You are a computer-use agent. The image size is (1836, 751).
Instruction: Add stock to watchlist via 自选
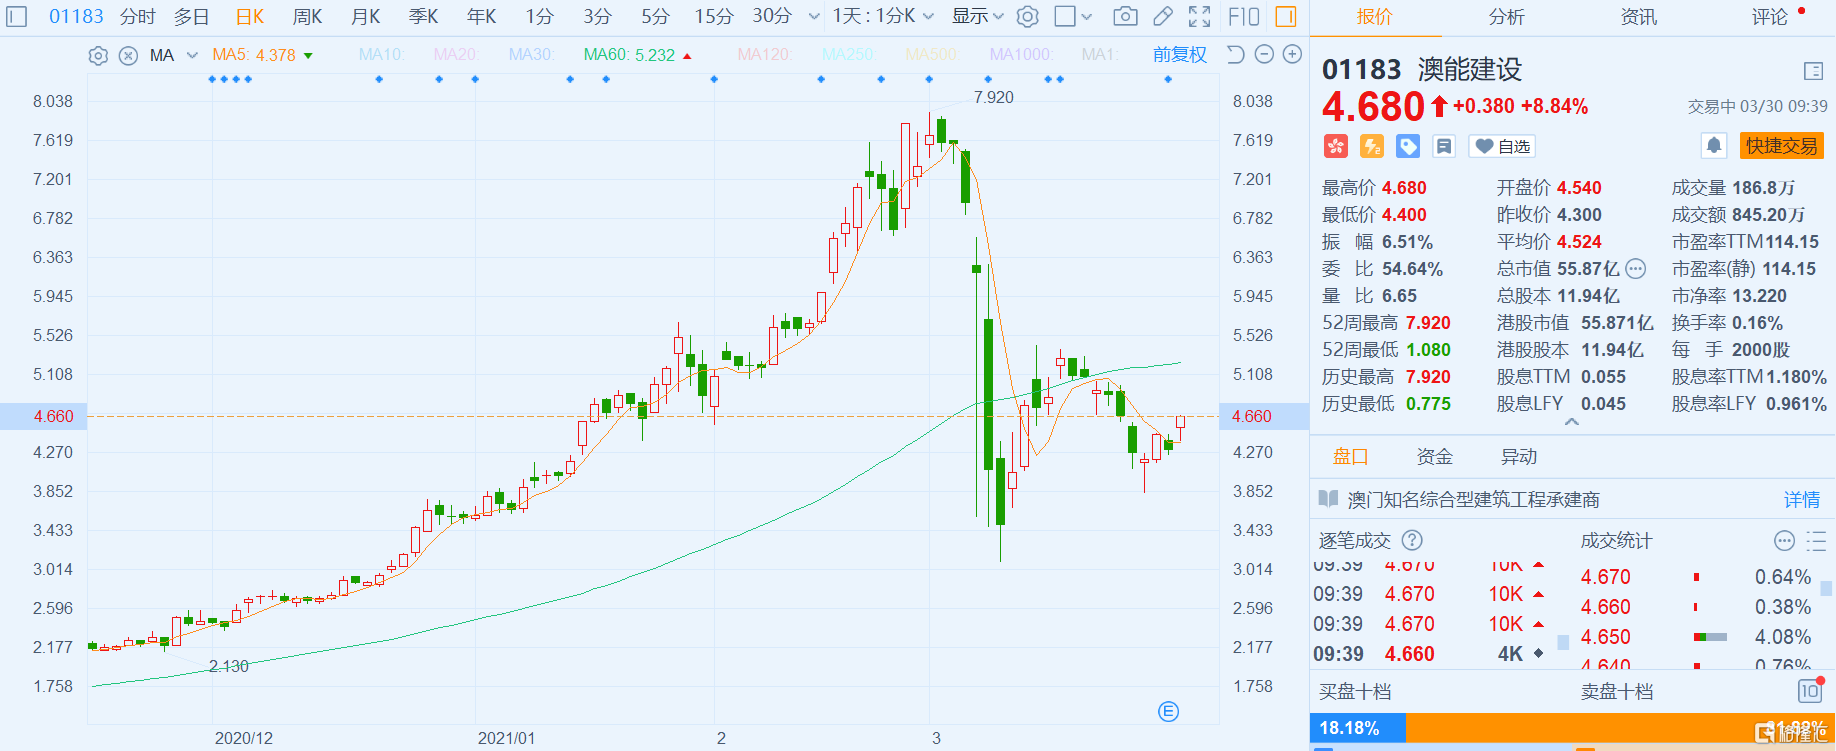click(x=1502, y=147)
